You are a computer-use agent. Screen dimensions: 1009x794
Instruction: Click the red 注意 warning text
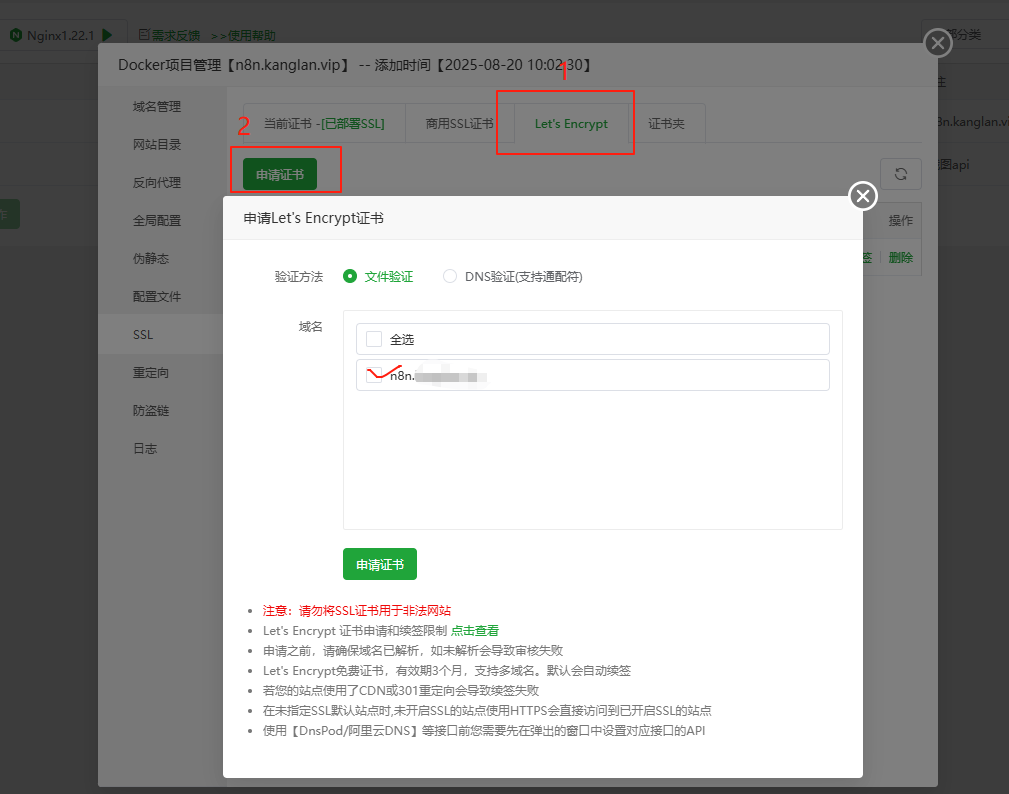tap(356, 611)
